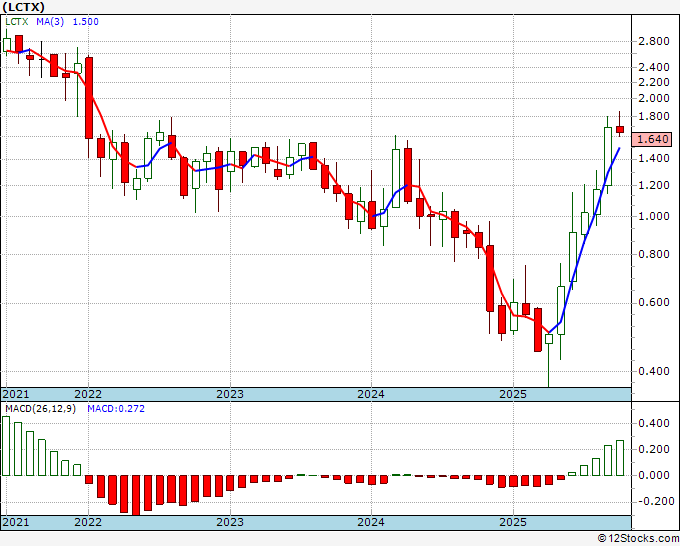Viewport: 680px width, 546px height.
Task: Select 2022 on the price chart time axis
Action: tap(88, 394)
